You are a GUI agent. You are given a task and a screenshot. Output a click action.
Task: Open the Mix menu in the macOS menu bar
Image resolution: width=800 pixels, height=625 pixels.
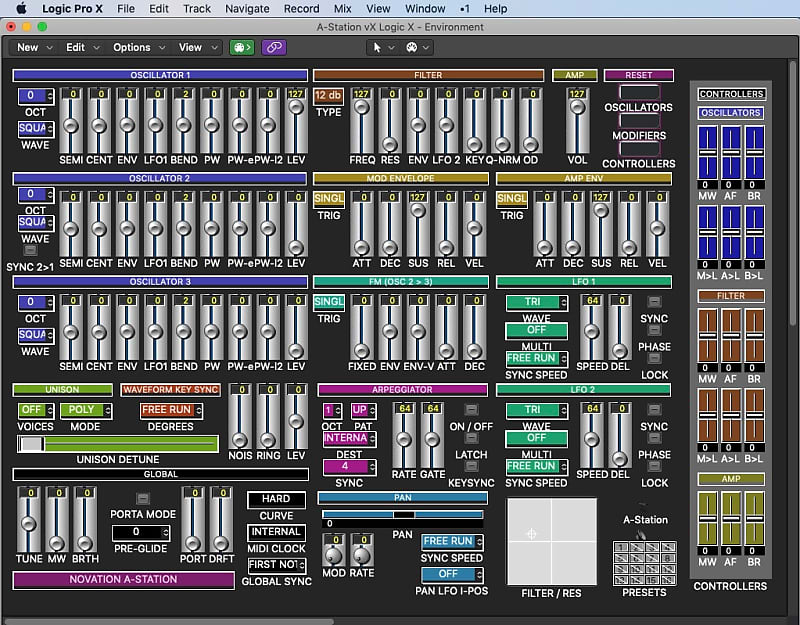click(x=341, y=8)
